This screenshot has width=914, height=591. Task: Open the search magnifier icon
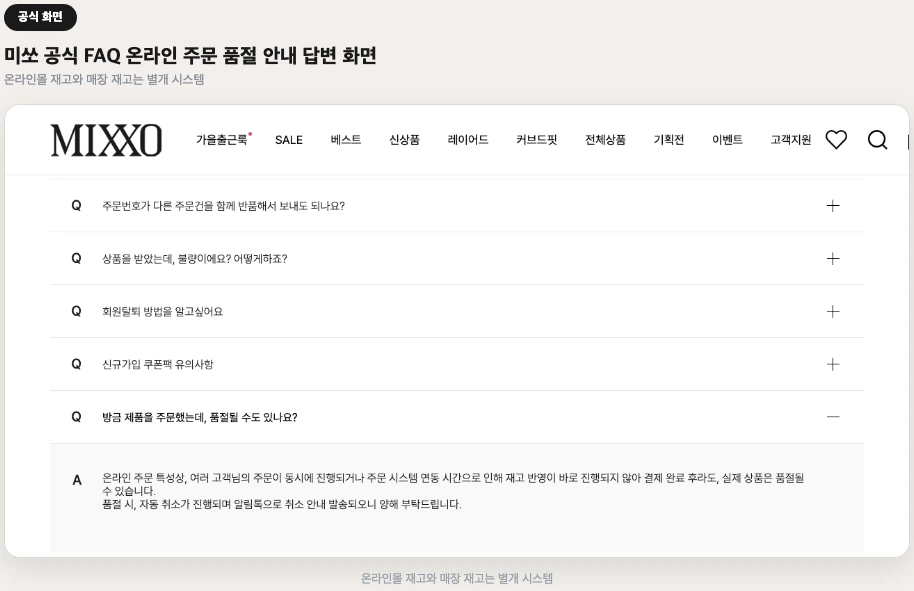(x=877, y=140)
